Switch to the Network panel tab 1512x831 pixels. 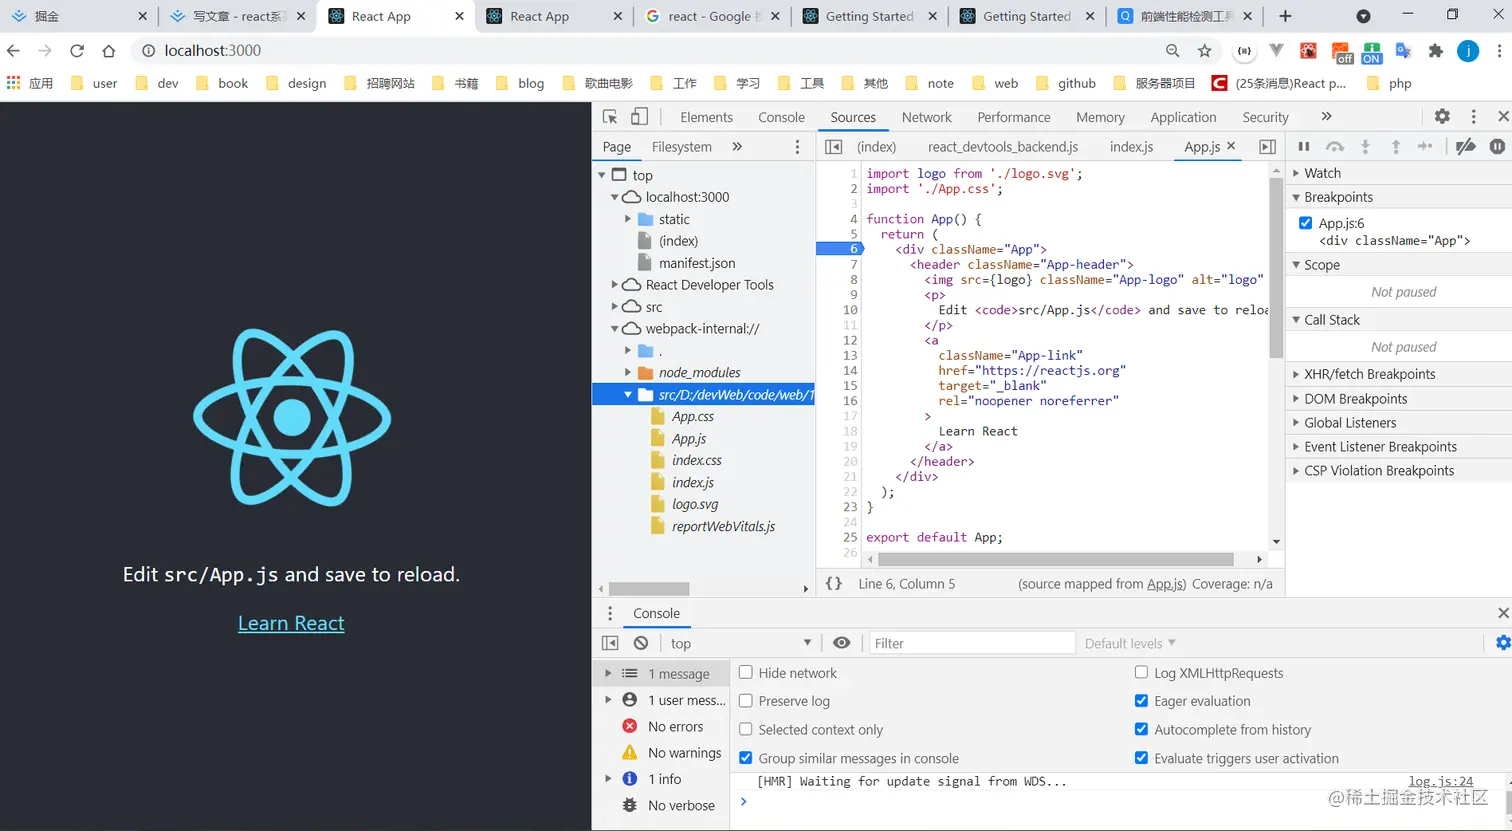927,117
